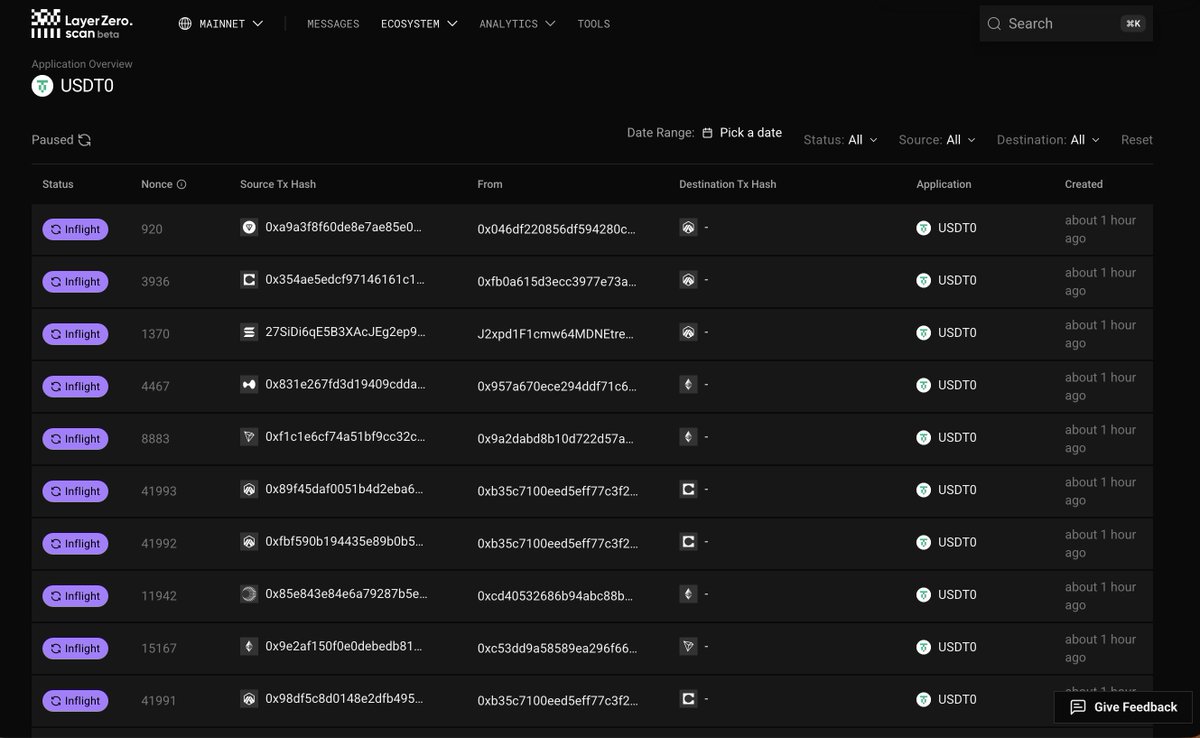Click the chat icon in Give Feedback
The height and width of the screenshot is (738, 1200).
(x=1078, y=707)
